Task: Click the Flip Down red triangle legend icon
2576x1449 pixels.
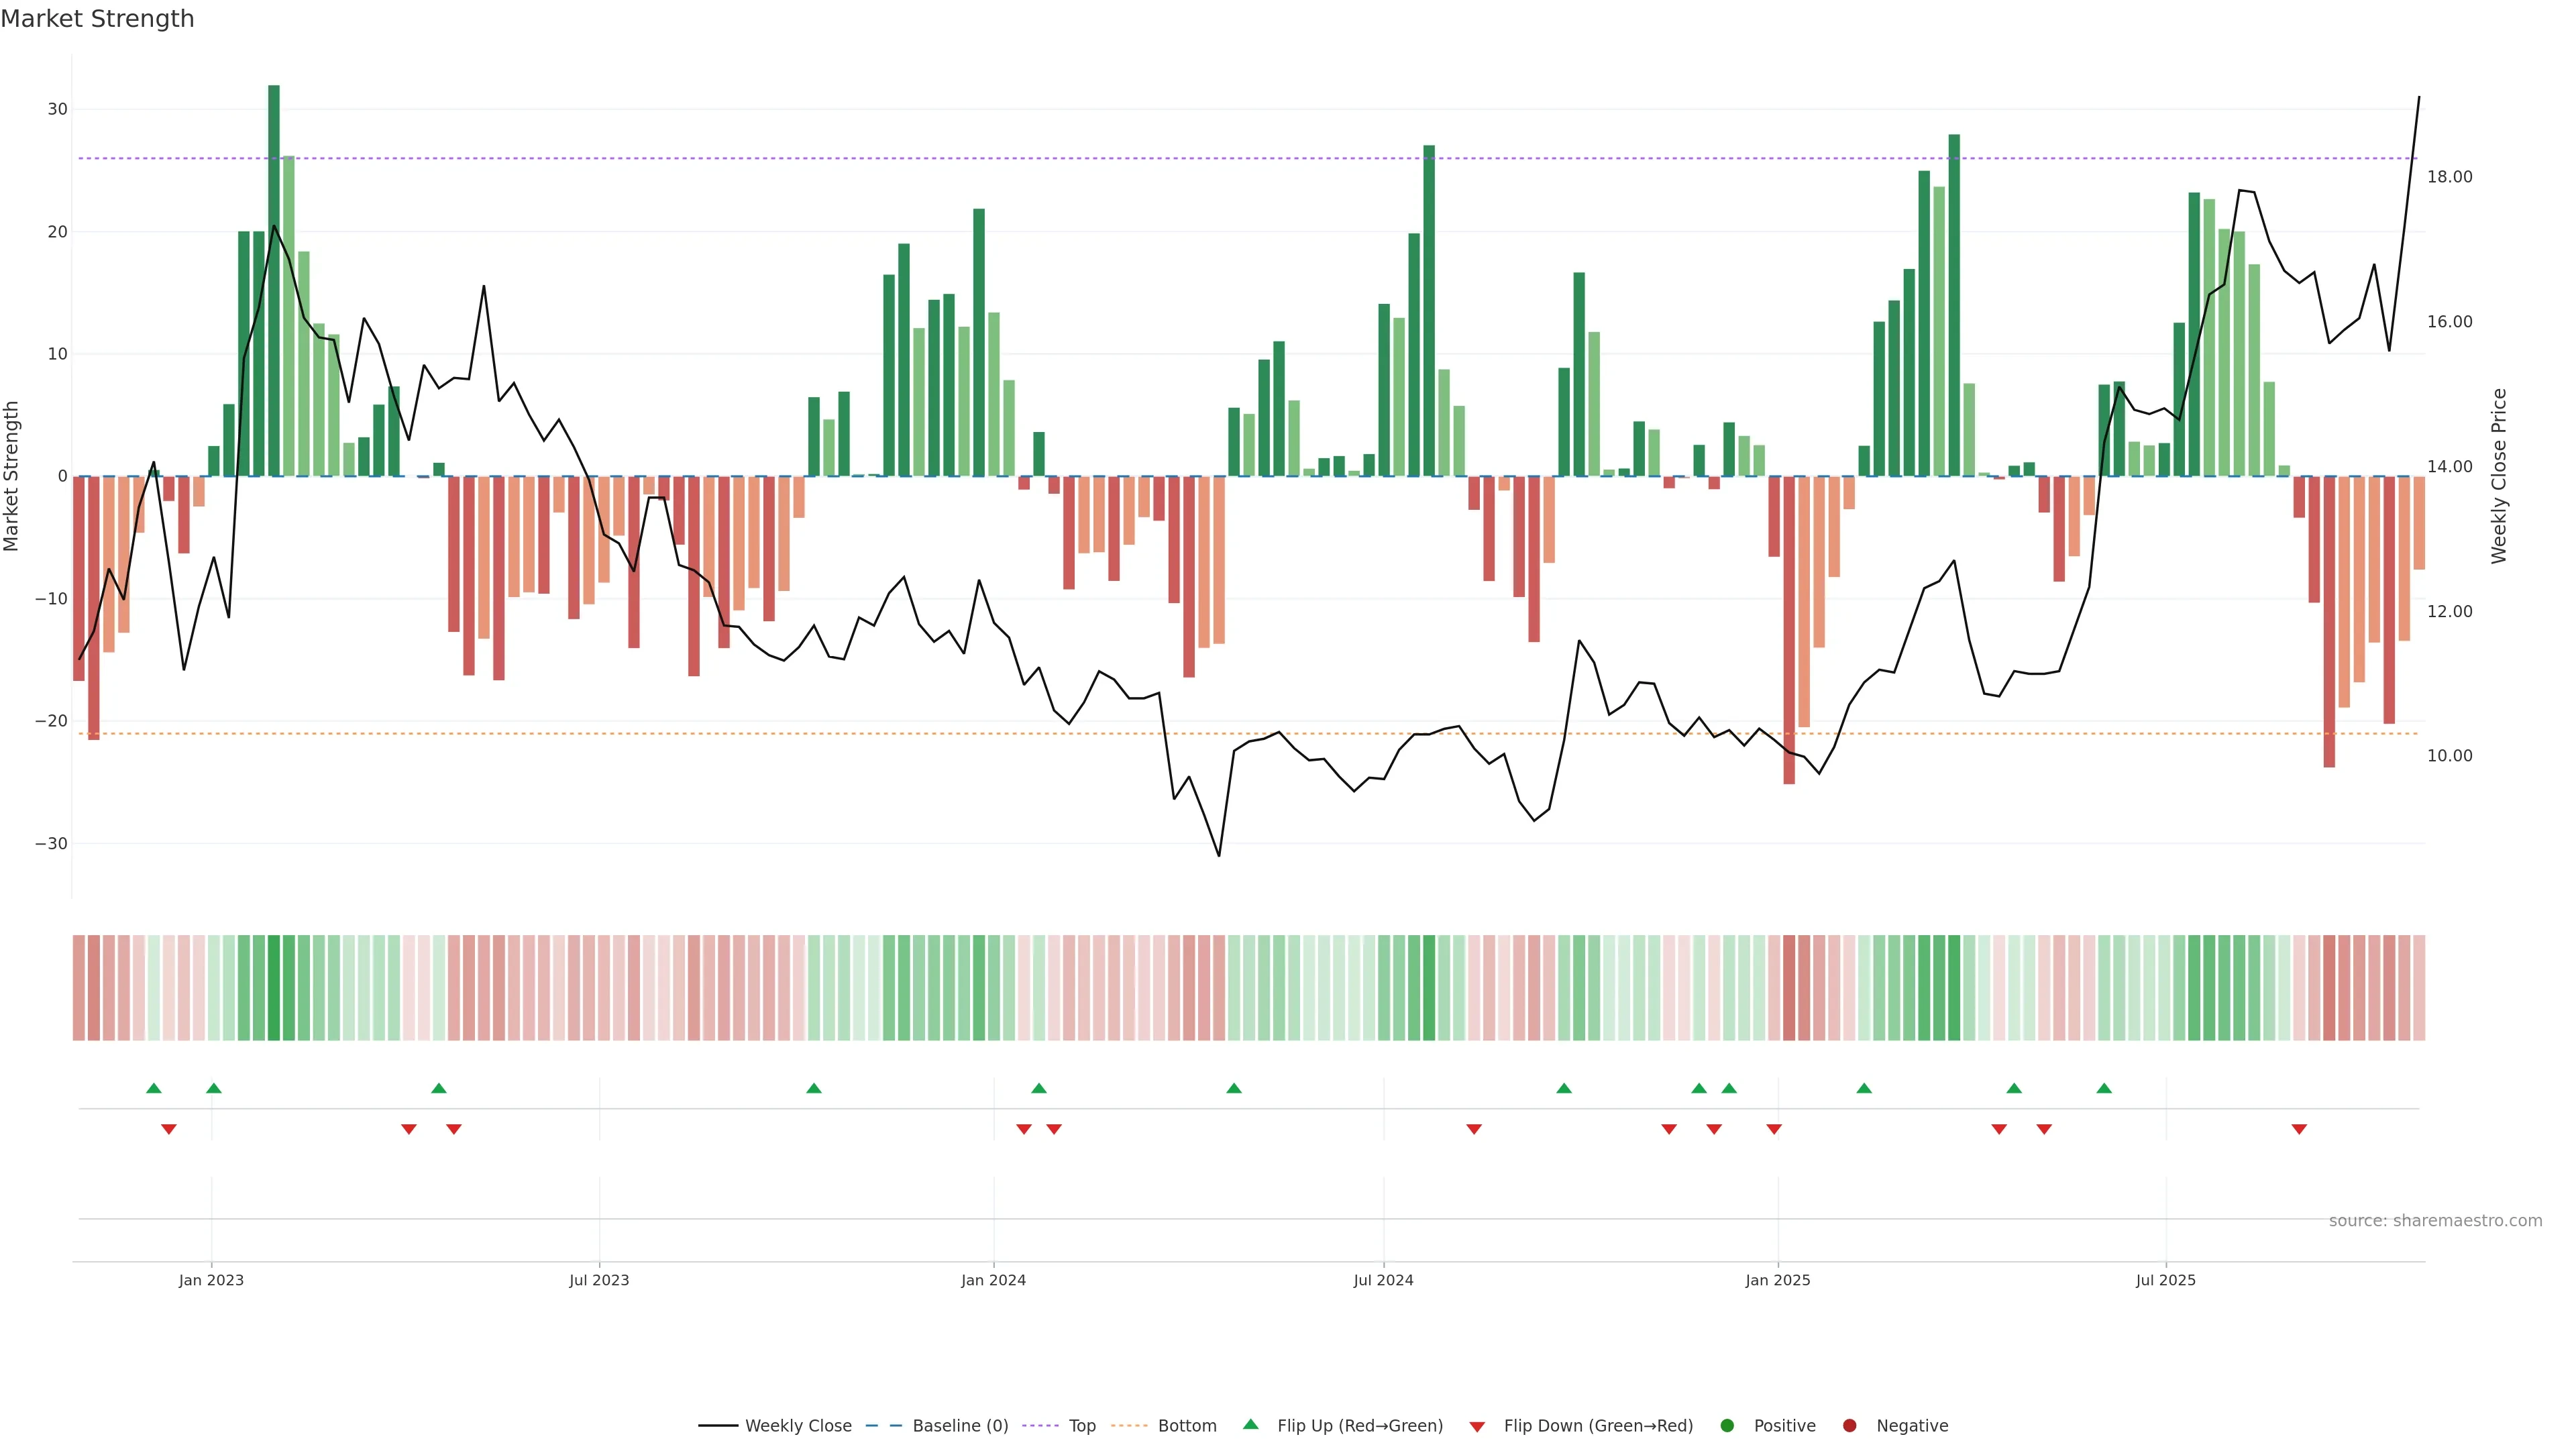Action: (x=1477, y=1426)
